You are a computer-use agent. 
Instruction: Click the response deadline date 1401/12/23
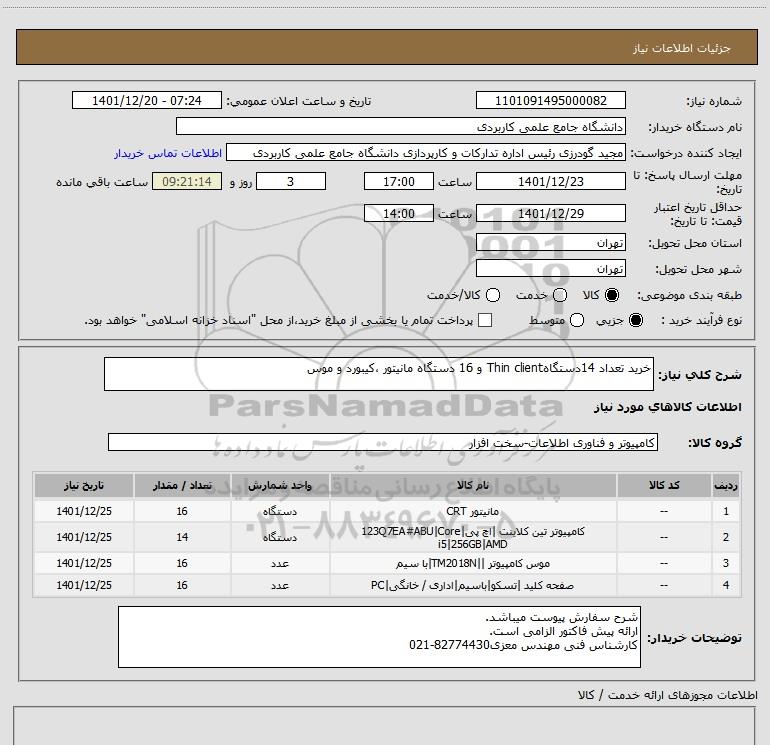pyautogui.click(x=550, y=181)
